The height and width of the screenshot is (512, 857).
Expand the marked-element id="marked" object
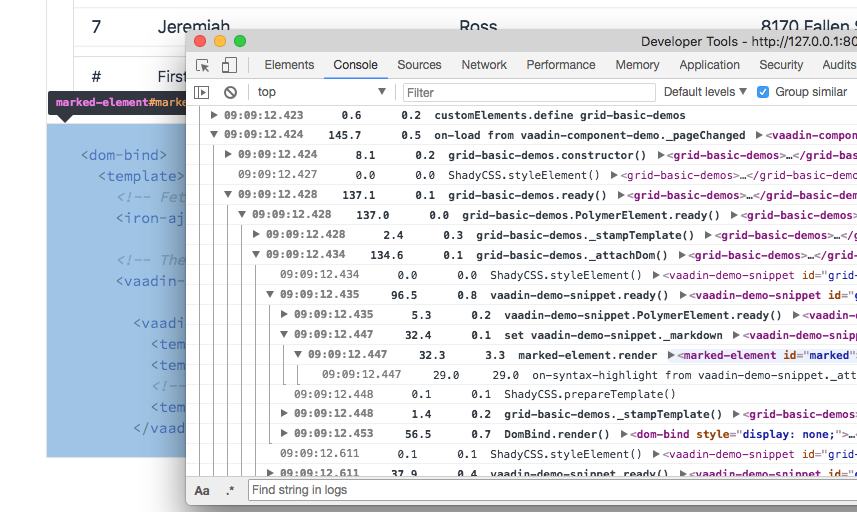tap(671, 355)
